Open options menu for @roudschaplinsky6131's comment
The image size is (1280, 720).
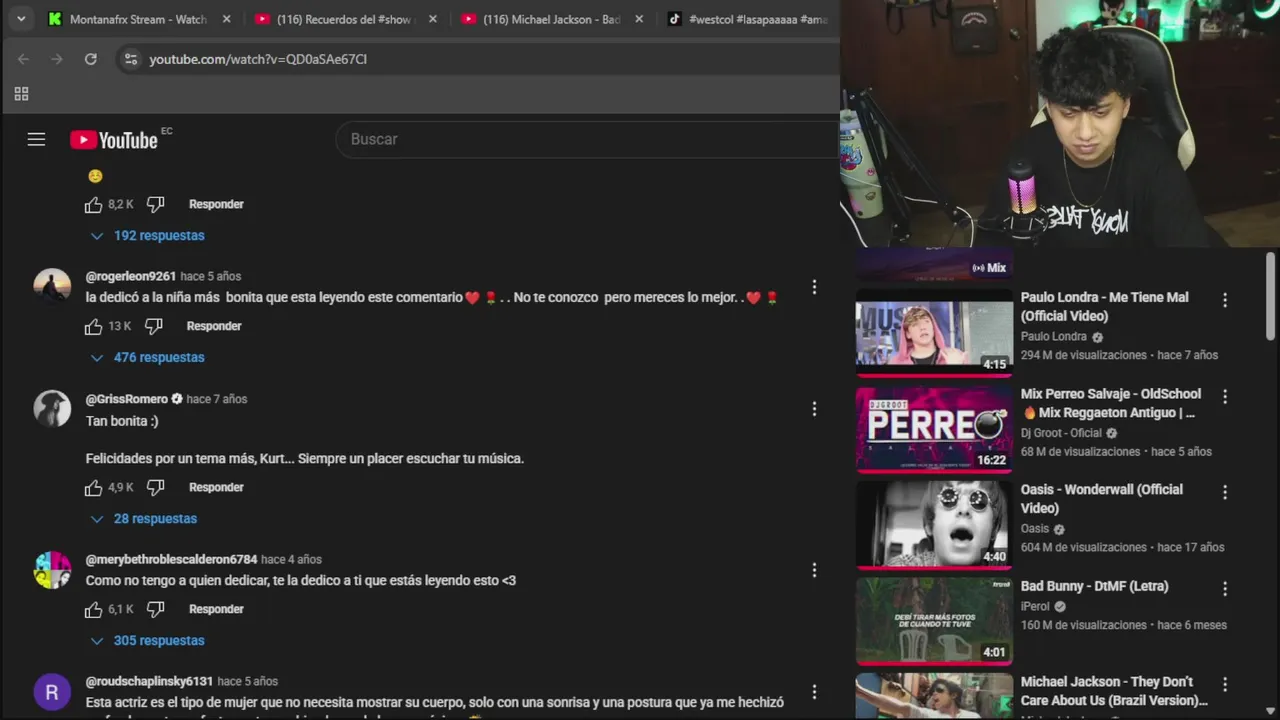(x=814, y=692)
